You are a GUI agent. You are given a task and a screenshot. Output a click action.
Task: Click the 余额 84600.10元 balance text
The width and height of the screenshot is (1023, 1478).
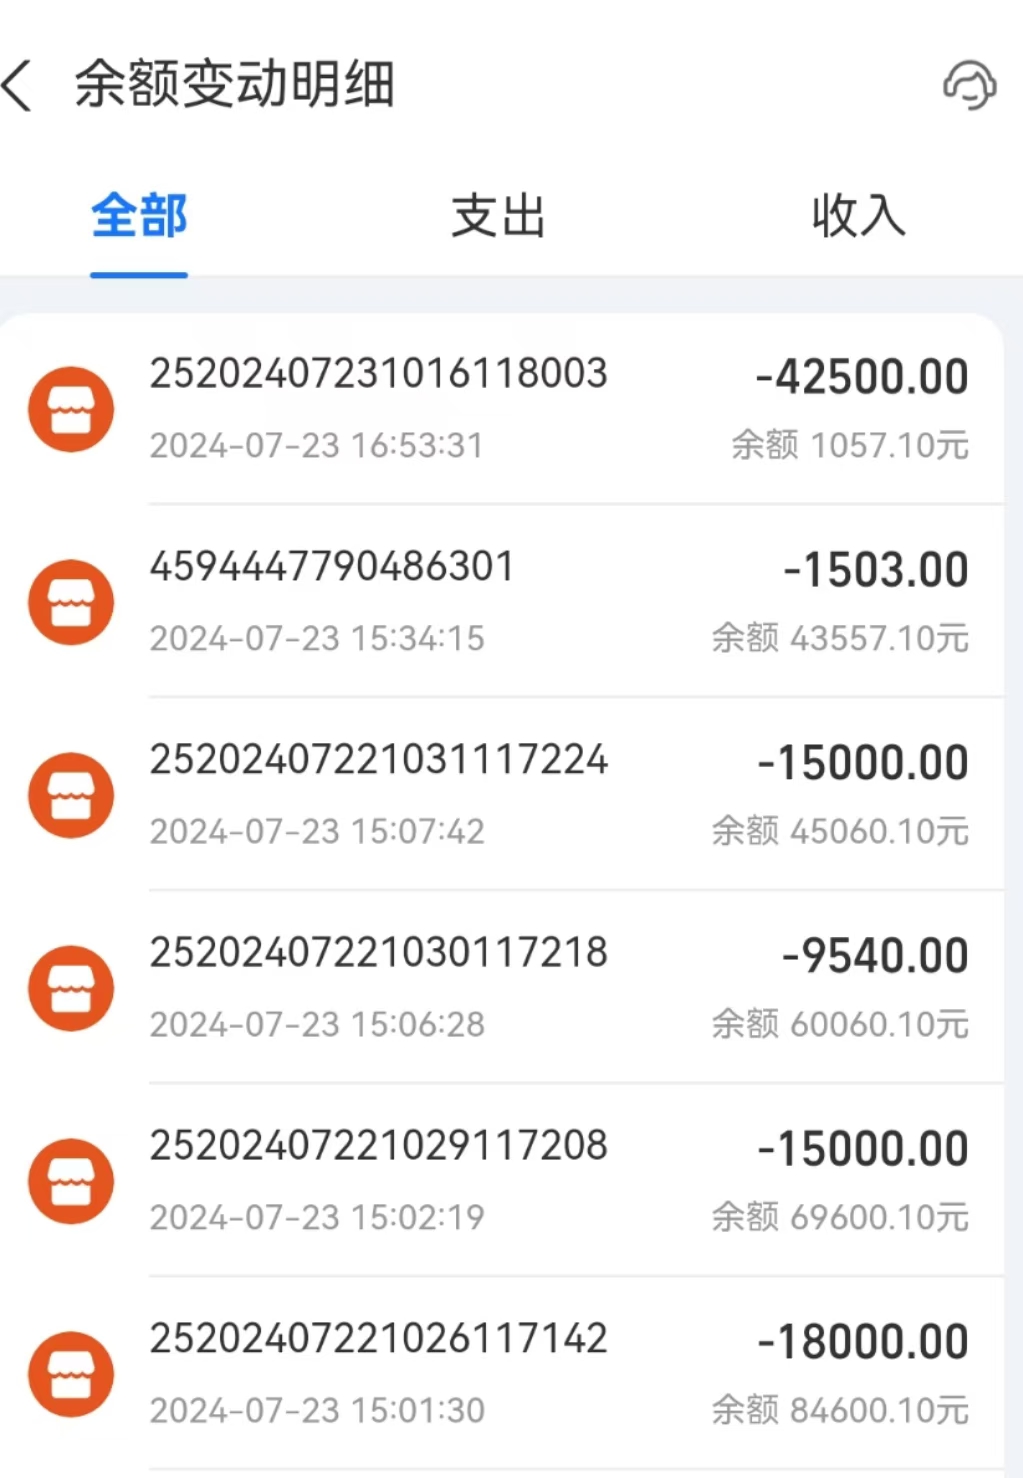click(840, 1410)
